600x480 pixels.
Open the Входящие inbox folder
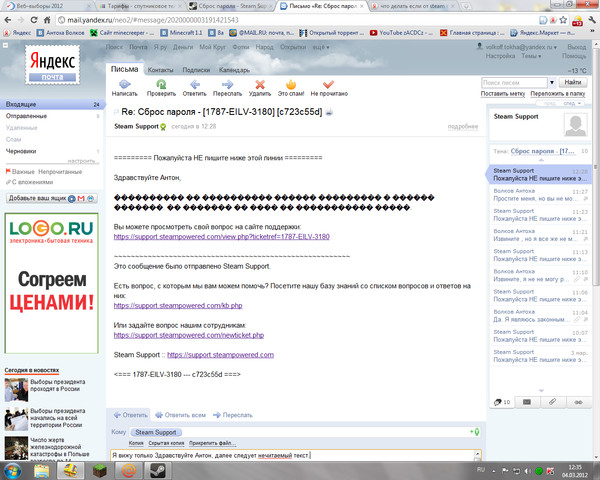click(52, 104)
